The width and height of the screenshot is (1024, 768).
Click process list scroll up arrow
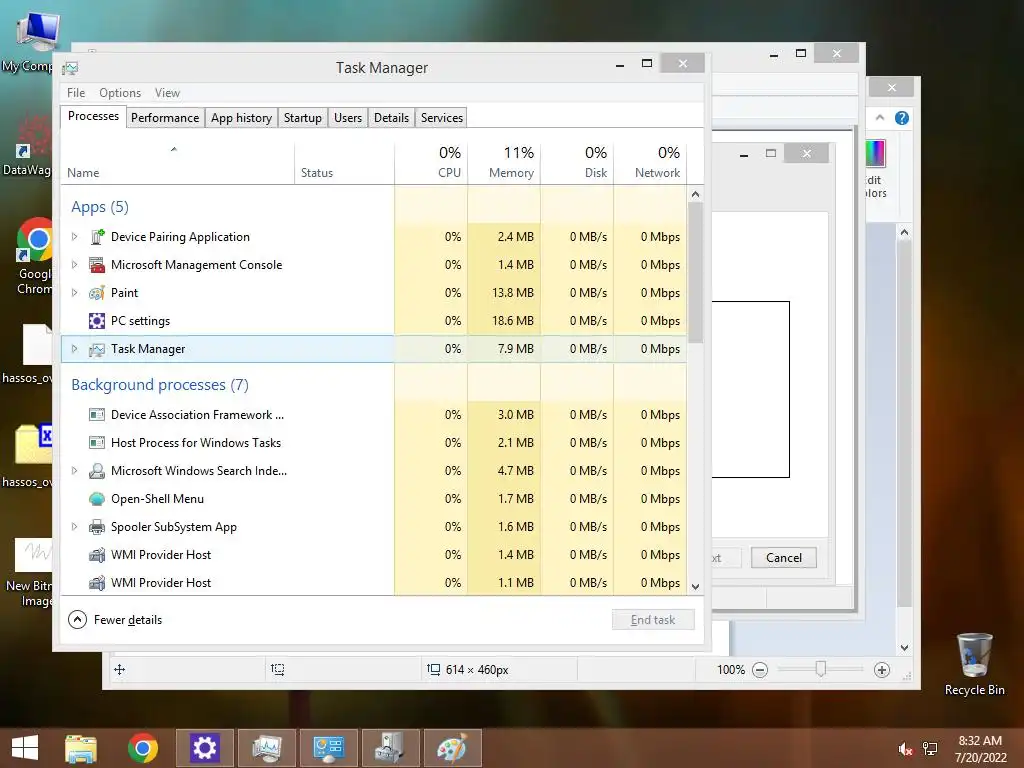pyautogui.click(x=696, y=194)
